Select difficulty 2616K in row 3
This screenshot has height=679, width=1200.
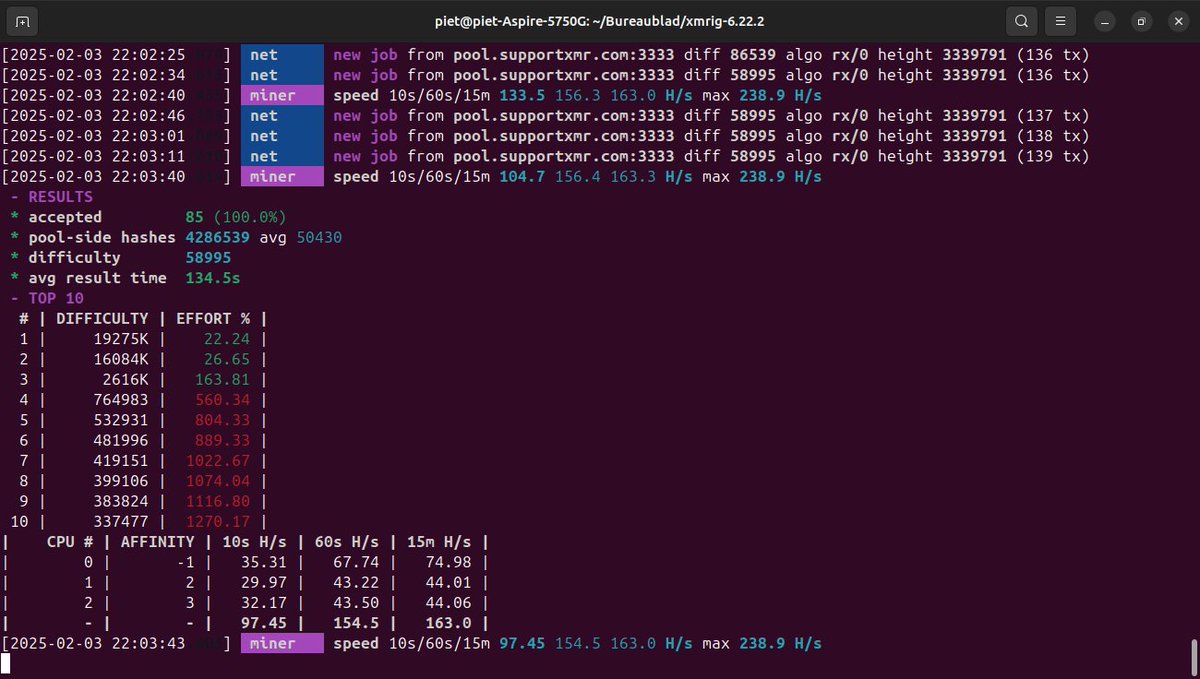coord(126,379)
